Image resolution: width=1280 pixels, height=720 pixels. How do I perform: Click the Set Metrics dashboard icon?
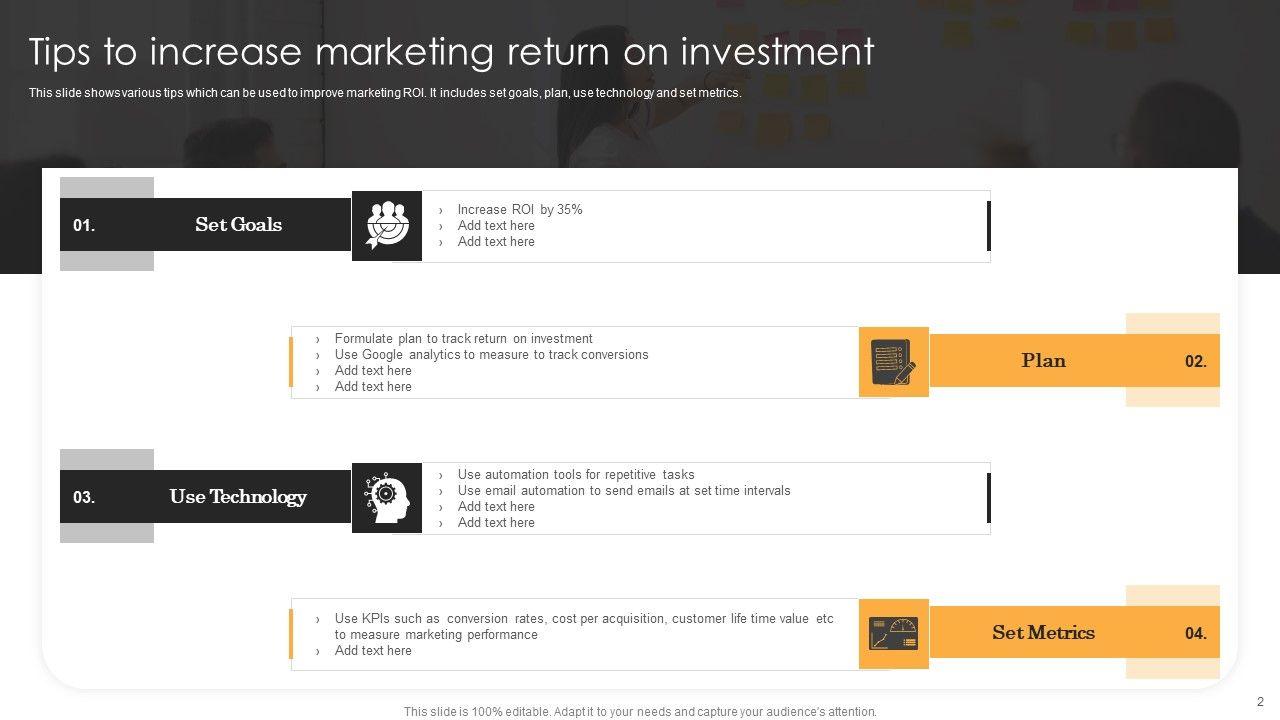click(893, 634)
